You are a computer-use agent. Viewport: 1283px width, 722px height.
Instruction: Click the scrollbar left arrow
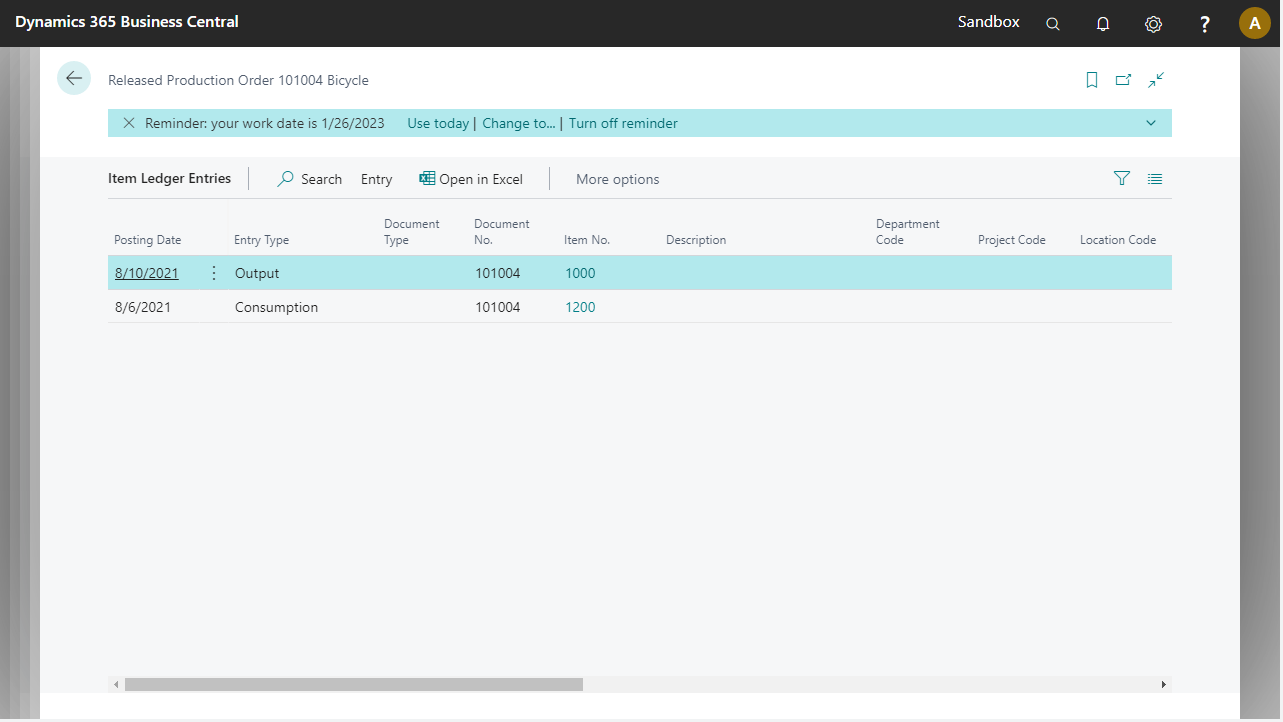pos(116,684)
